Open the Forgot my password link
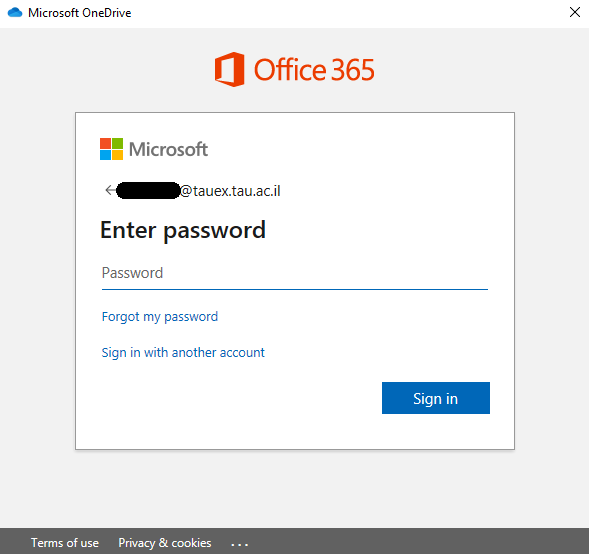The height and width of the screenshot is (554, 589). (x=160, y=317)
